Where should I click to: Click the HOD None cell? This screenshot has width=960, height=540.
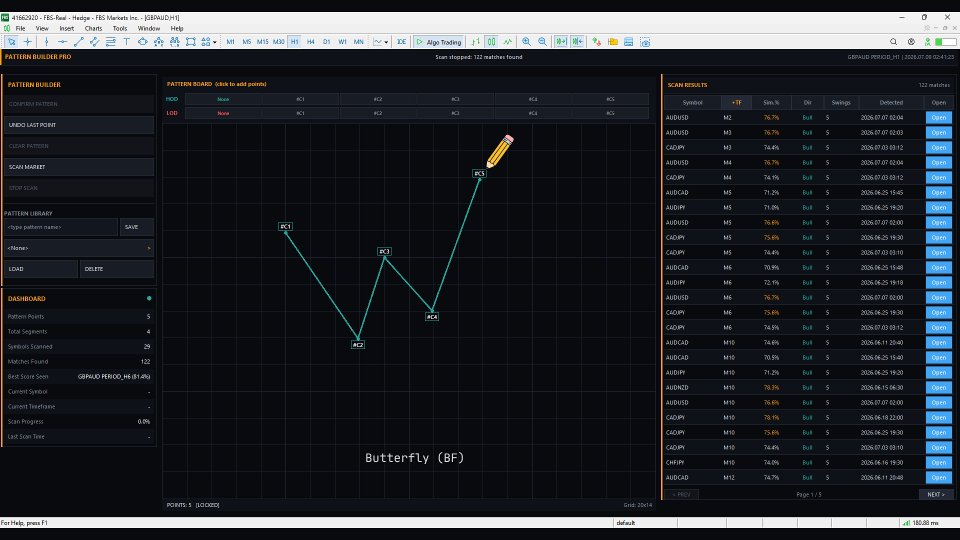223,99
